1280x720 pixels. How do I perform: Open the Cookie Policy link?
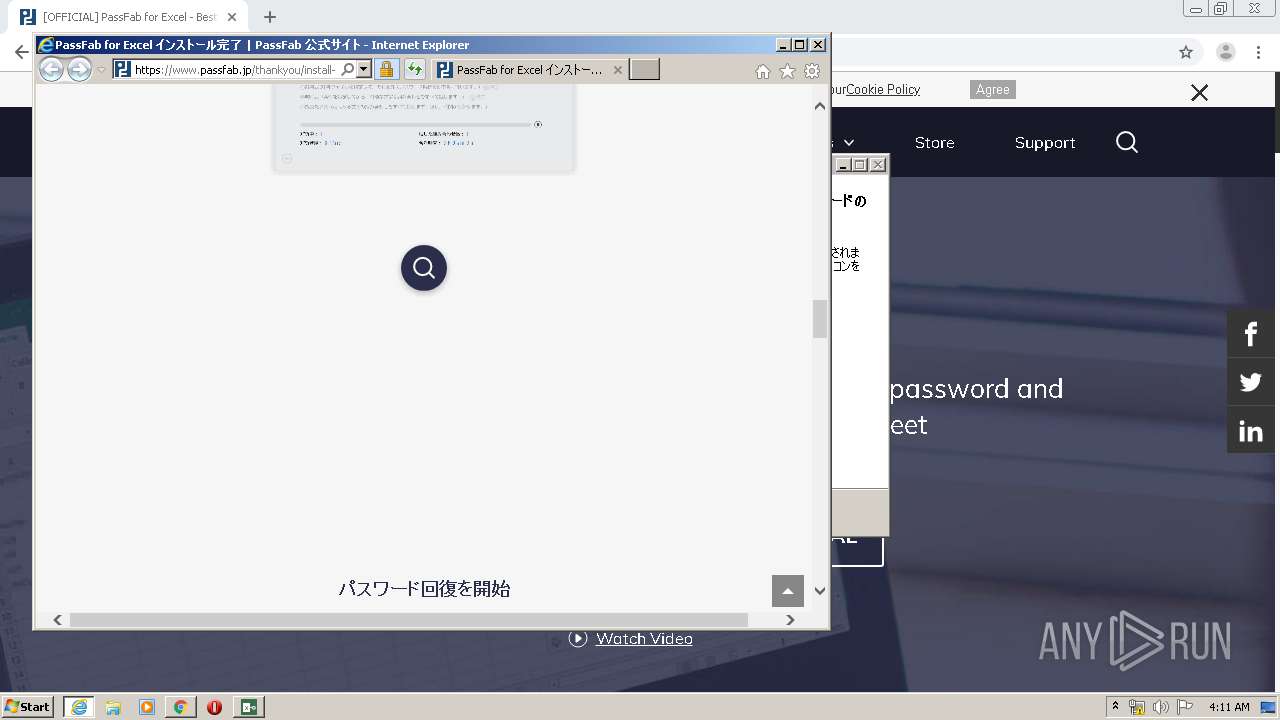point(883,89)
